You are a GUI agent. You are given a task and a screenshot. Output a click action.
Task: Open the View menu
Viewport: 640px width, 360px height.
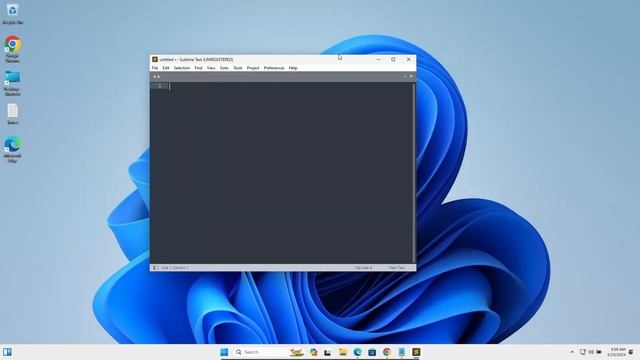click(x=211, y=68)
